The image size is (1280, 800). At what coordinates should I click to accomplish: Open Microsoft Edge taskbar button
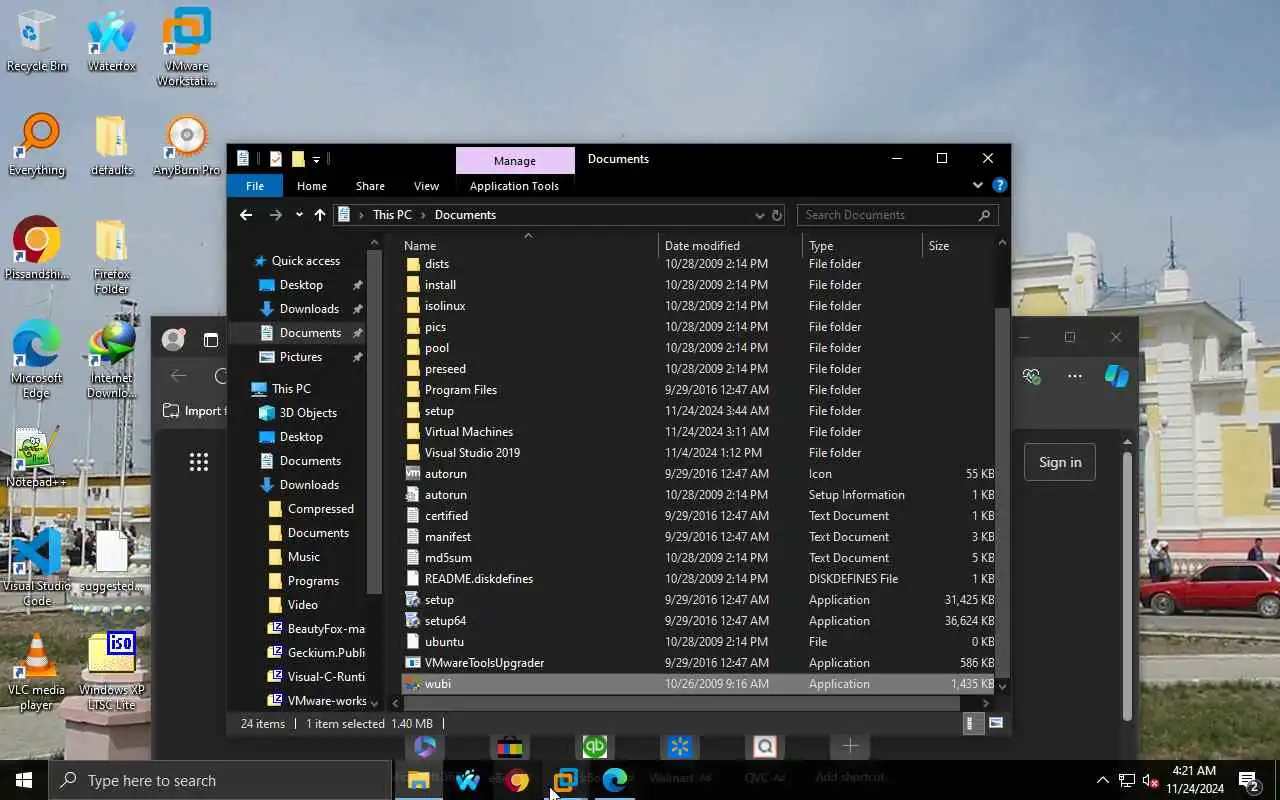click(615, 780)
